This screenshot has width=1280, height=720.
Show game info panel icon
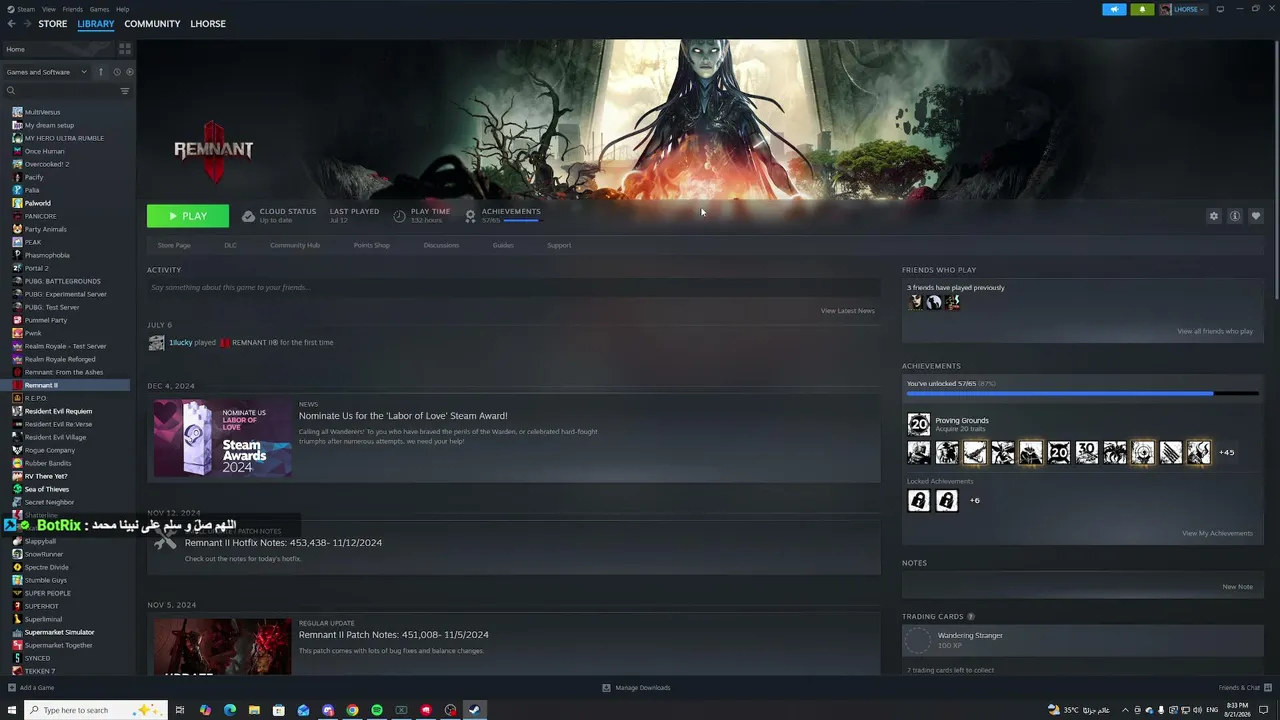1235,216
